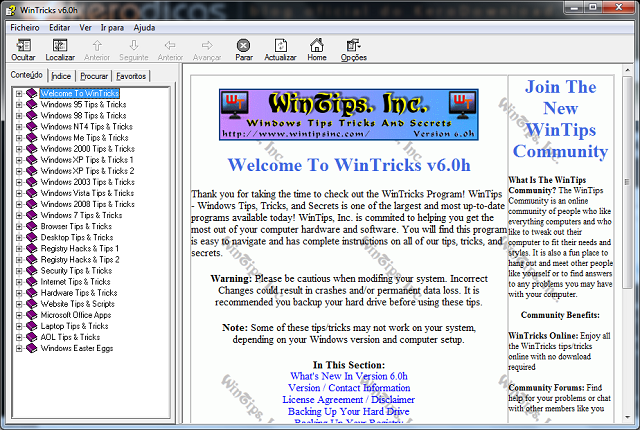This screenshot has height=430, width=640.
Task: Switch to the Favoritos tab
Action: 131,76
